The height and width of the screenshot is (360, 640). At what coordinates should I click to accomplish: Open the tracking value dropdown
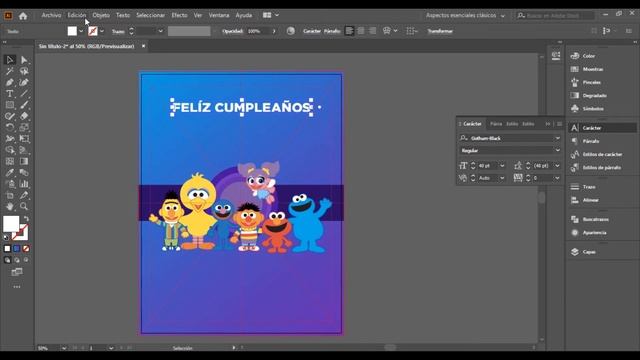pos(558,178)
